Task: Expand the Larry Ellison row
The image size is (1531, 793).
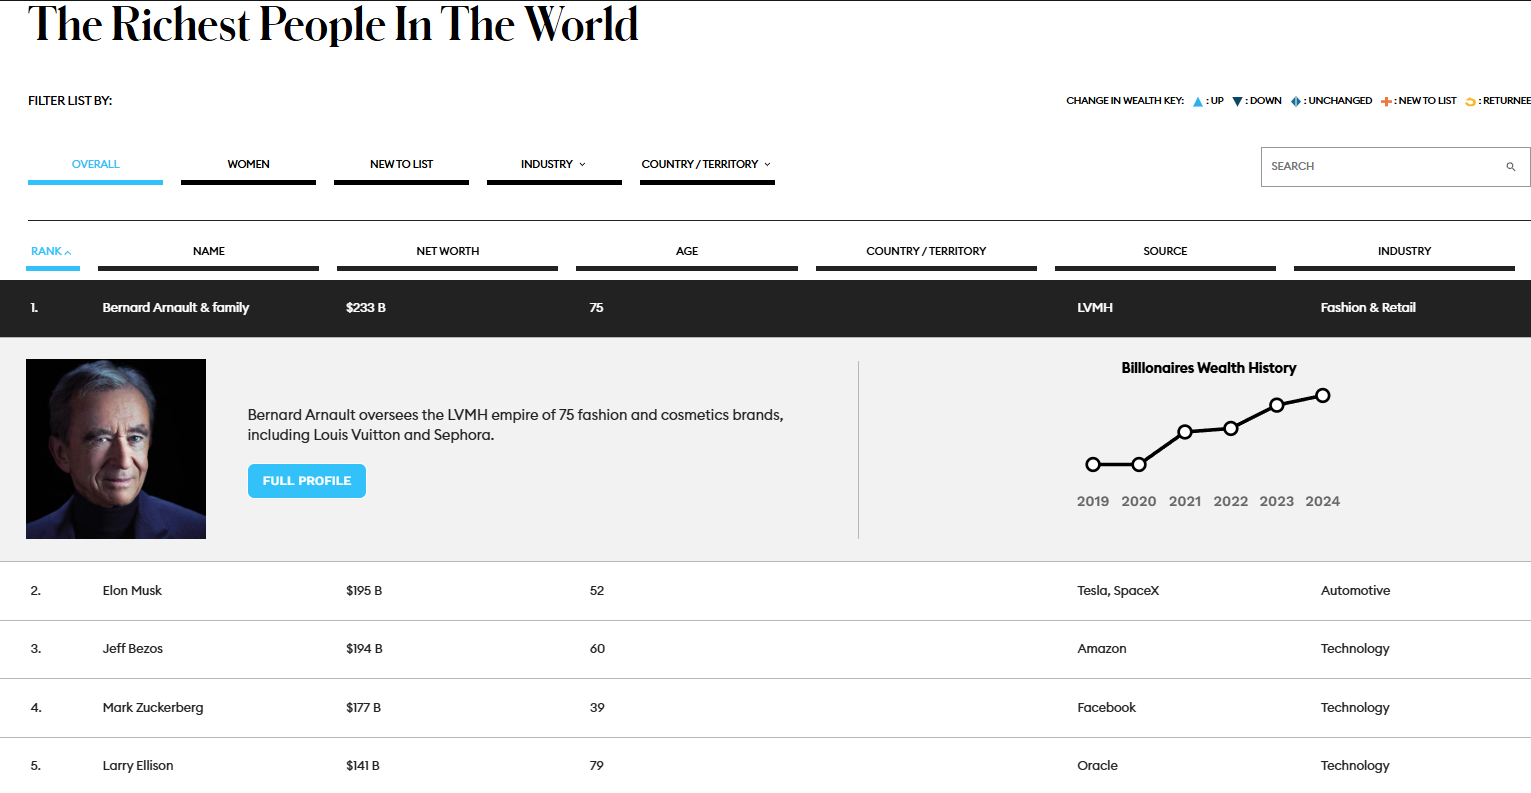Action: click(x=765, y=766)
